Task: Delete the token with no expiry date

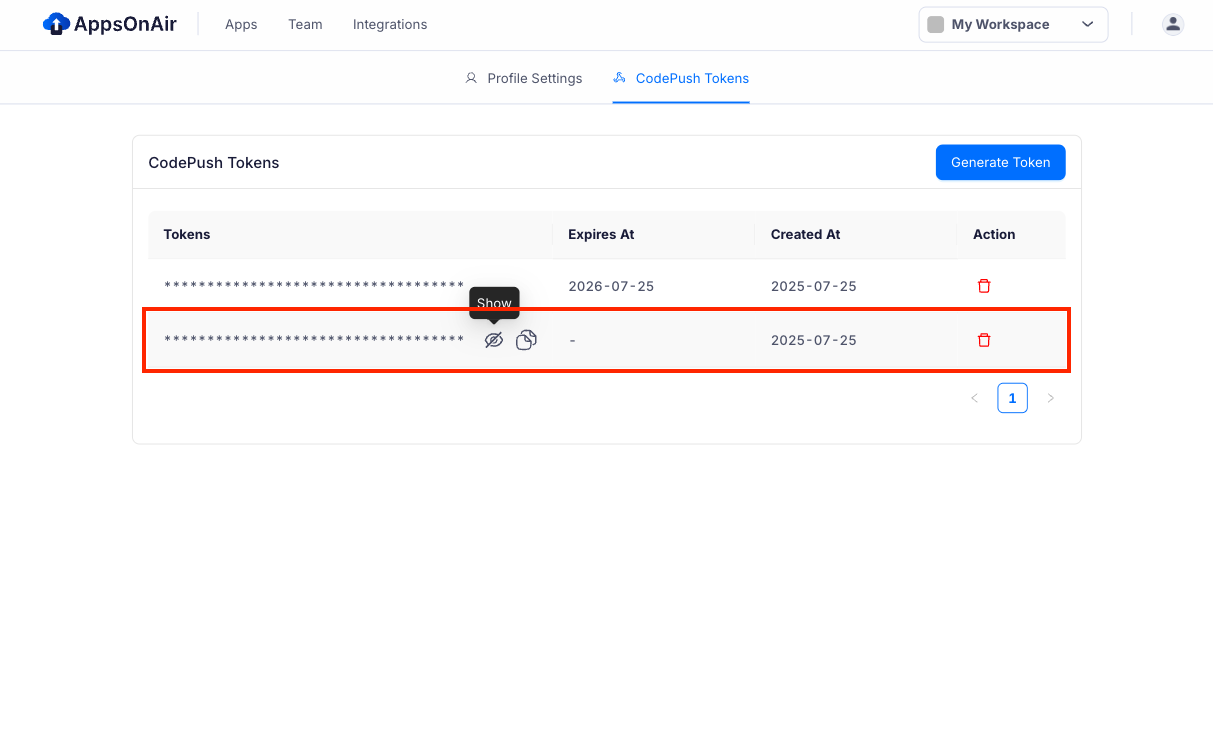Action: point(984,340)
